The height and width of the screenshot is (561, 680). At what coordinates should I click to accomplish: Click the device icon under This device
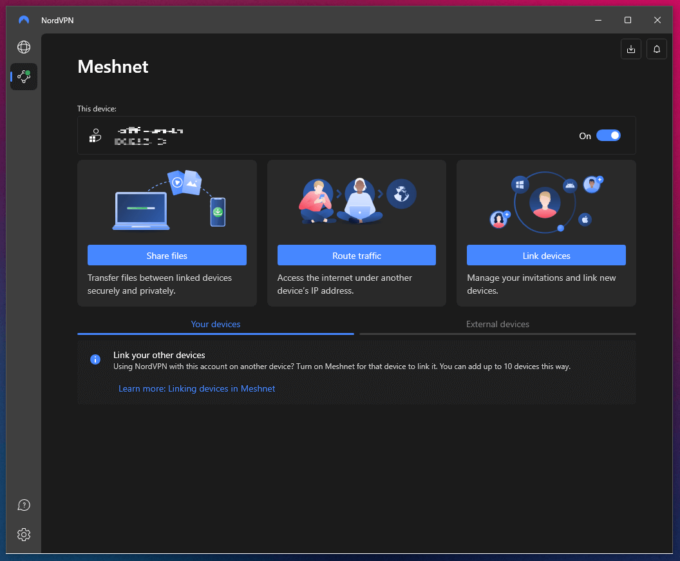pos(96,136)
